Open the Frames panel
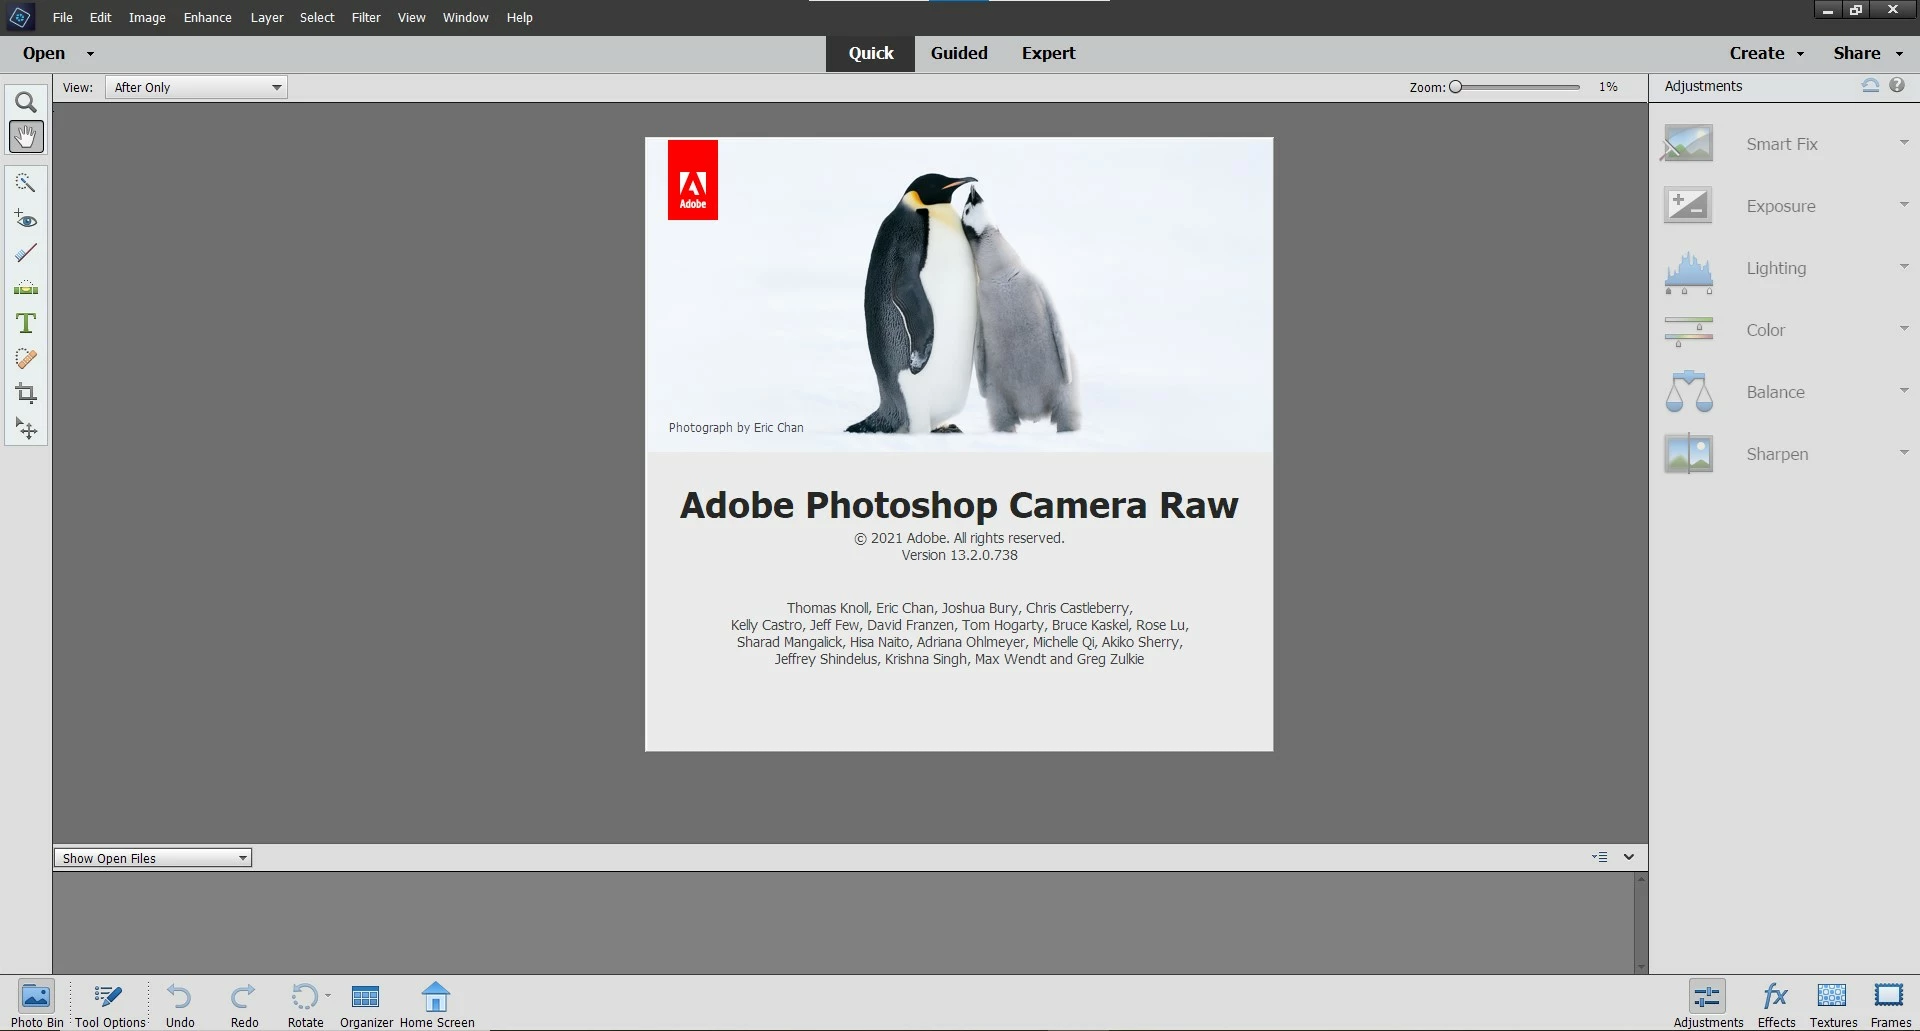Image resolution: width=1920 pixels, height=1031 pixels. (x=1890, y=1004)
